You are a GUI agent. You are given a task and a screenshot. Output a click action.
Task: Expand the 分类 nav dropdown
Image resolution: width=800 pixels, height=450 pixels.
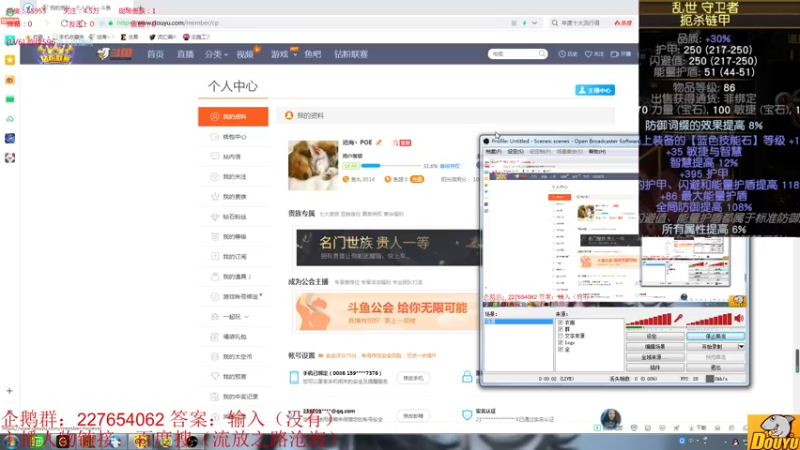[216, 54]
